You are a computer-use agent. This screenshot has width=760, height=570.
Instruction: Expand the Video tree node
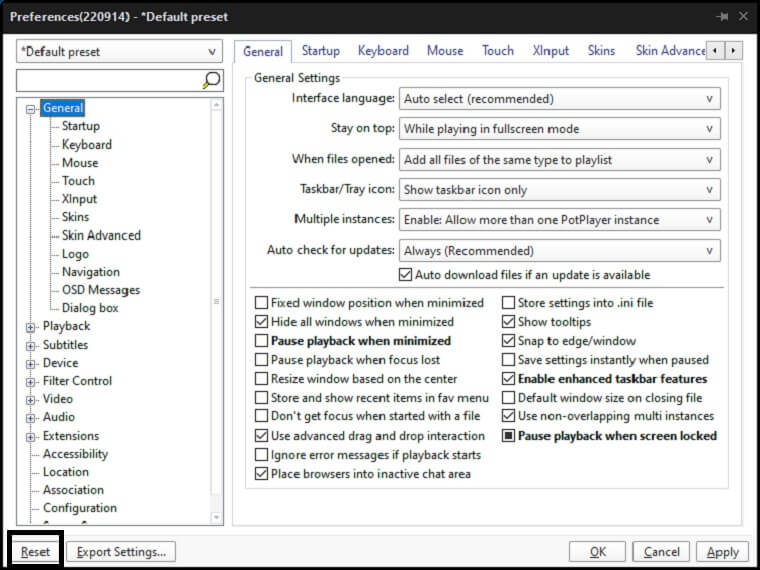point(31,400)
